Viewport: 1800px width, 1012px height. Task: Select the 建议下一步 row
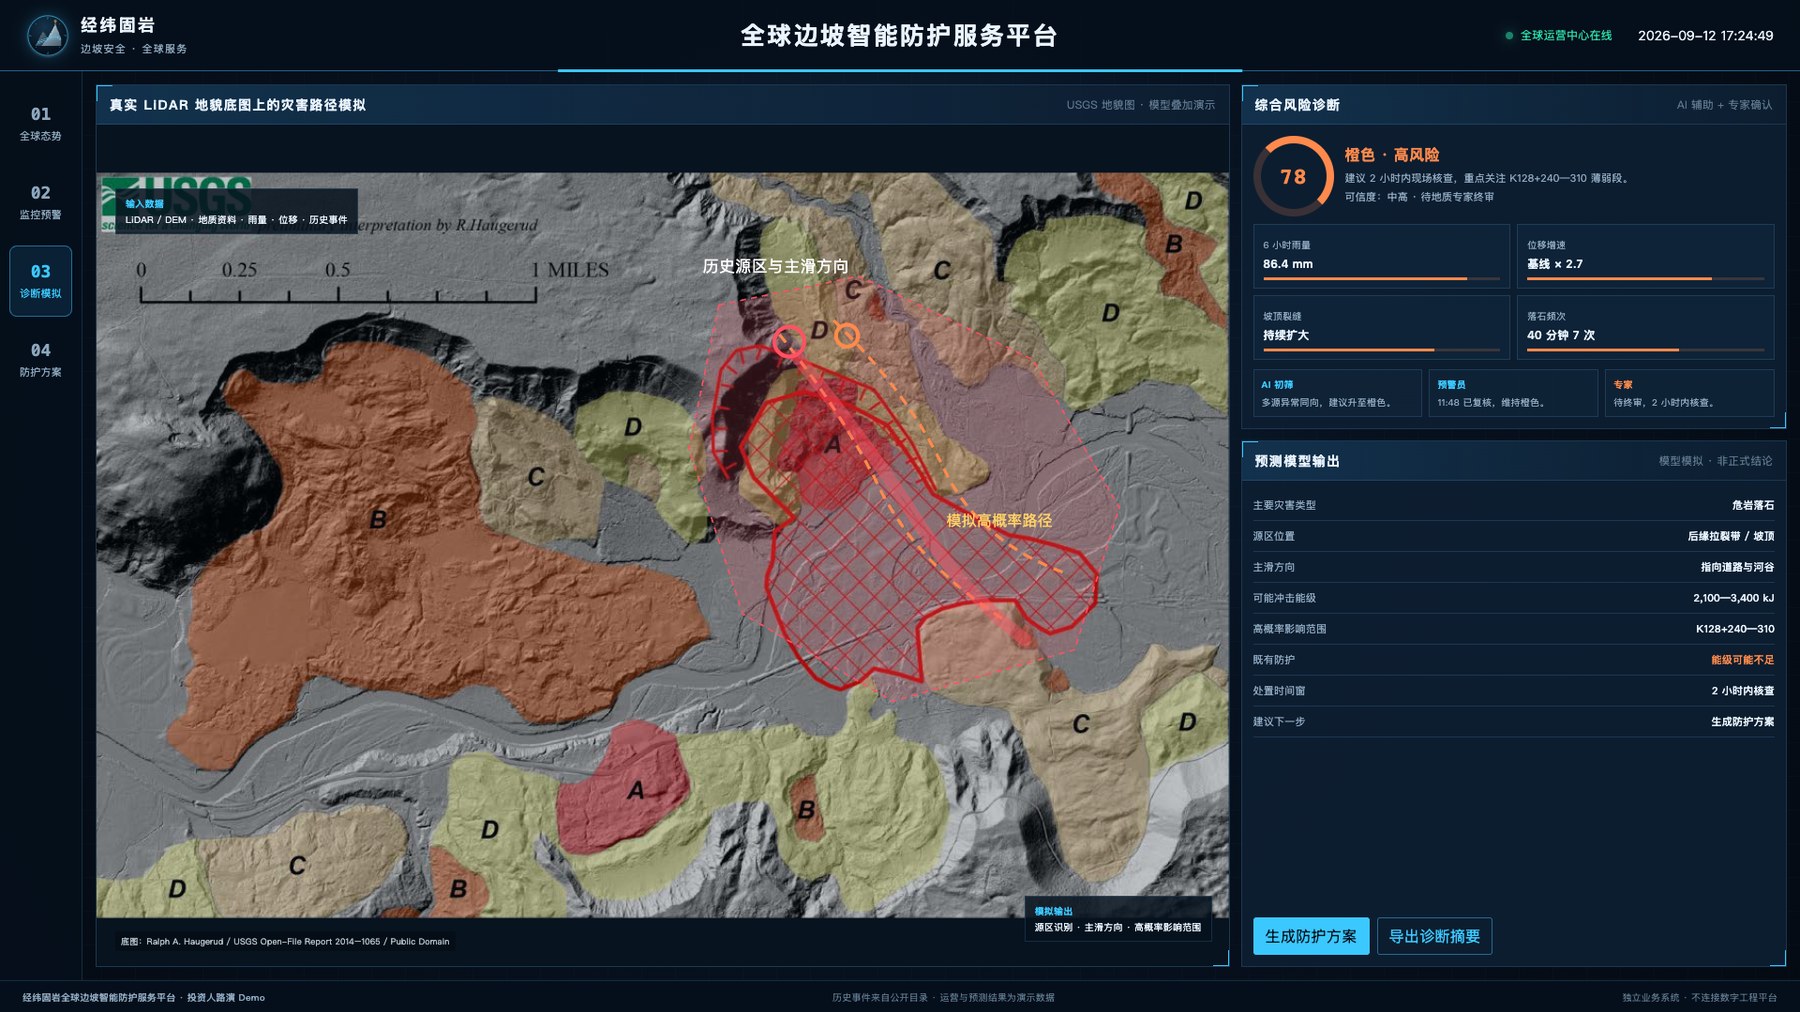pos(1513,722)
